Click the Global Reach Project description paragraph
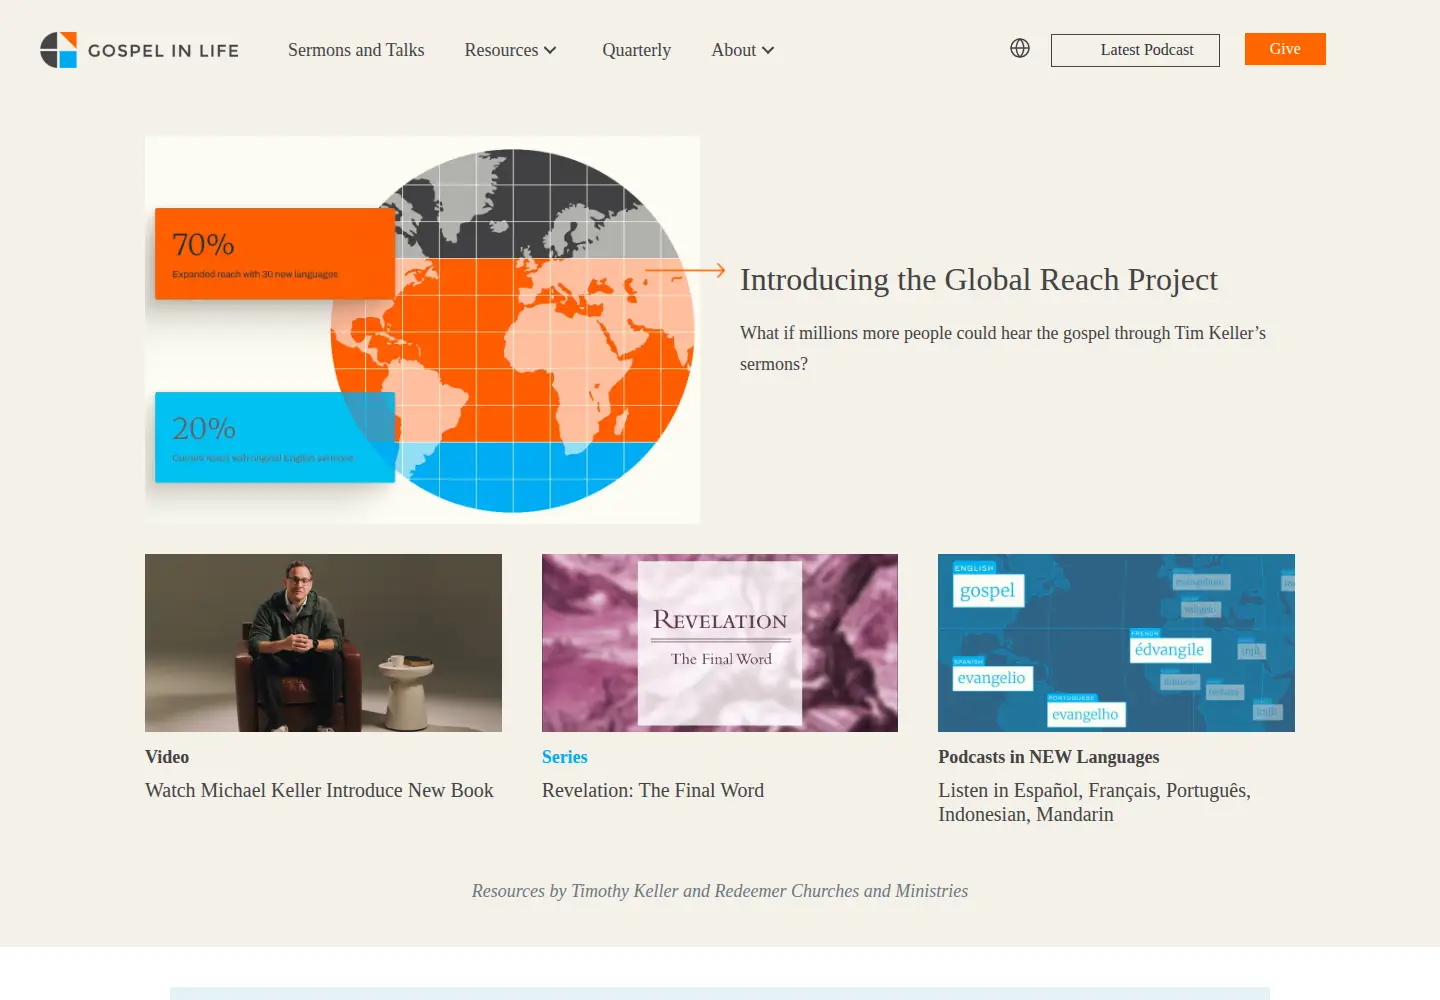The height and width of the screenshot is (1000, 1440). 1003,348
